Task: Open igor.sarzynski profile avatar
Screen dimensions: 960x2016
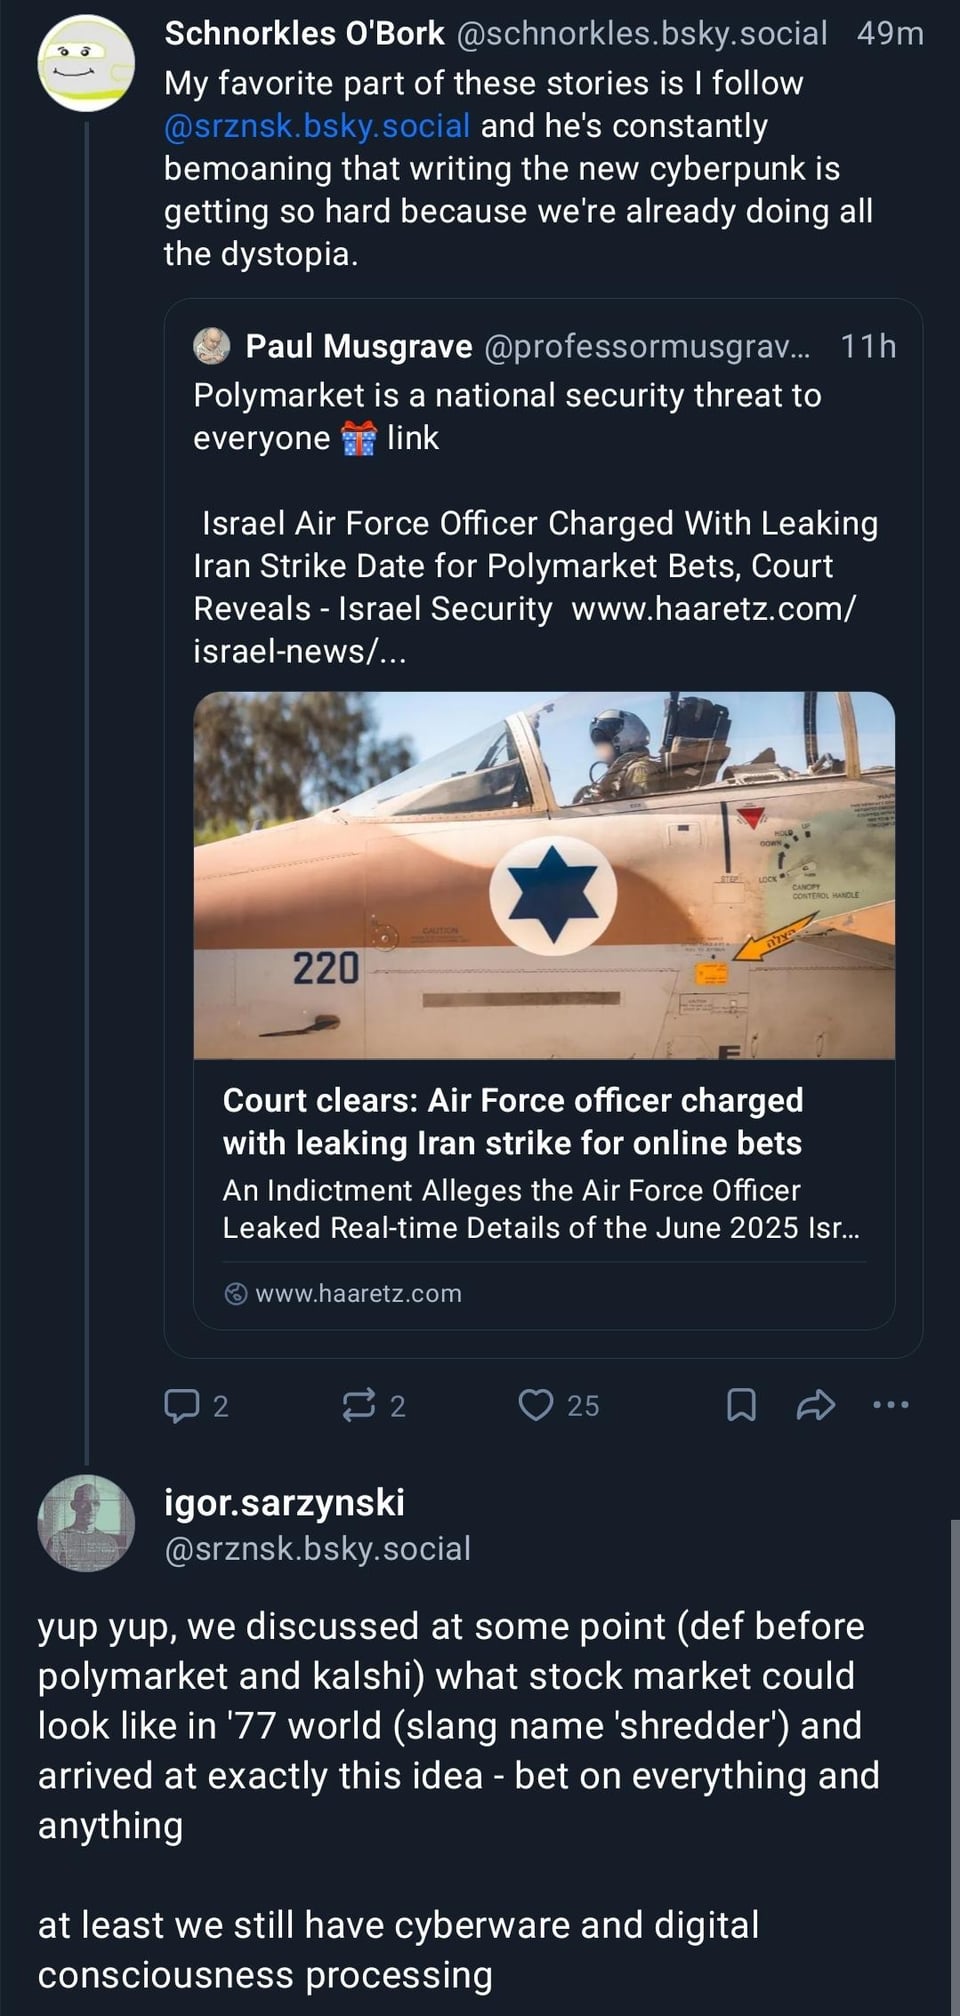Action: tap(86, 1523)
